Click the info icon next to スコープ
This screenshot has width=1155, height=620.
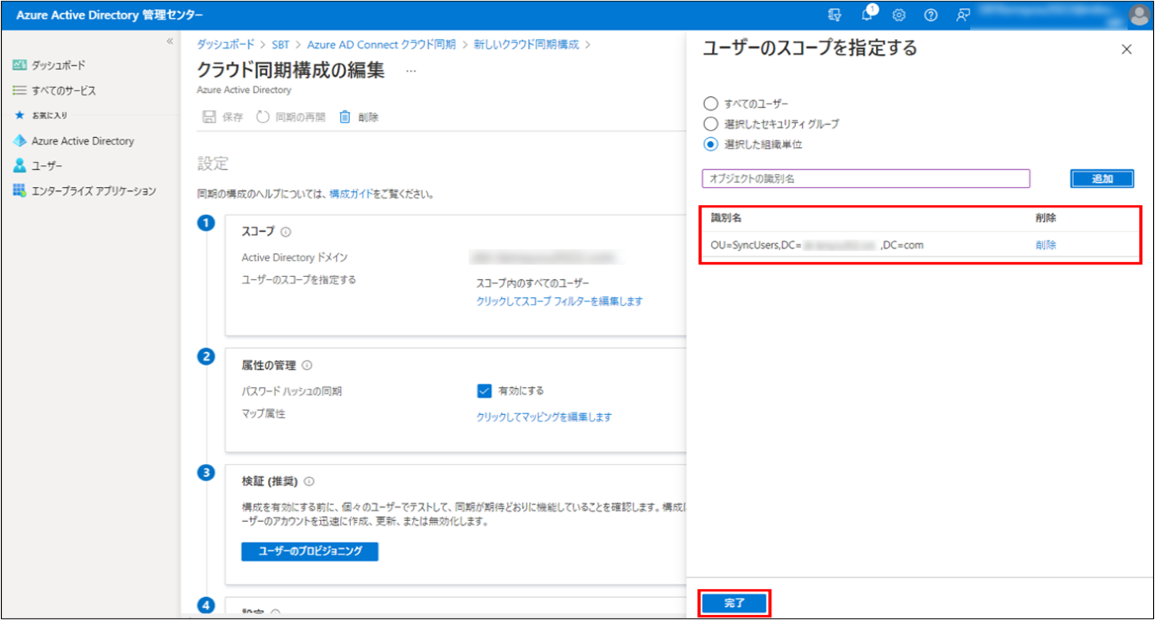click(286, 232)
